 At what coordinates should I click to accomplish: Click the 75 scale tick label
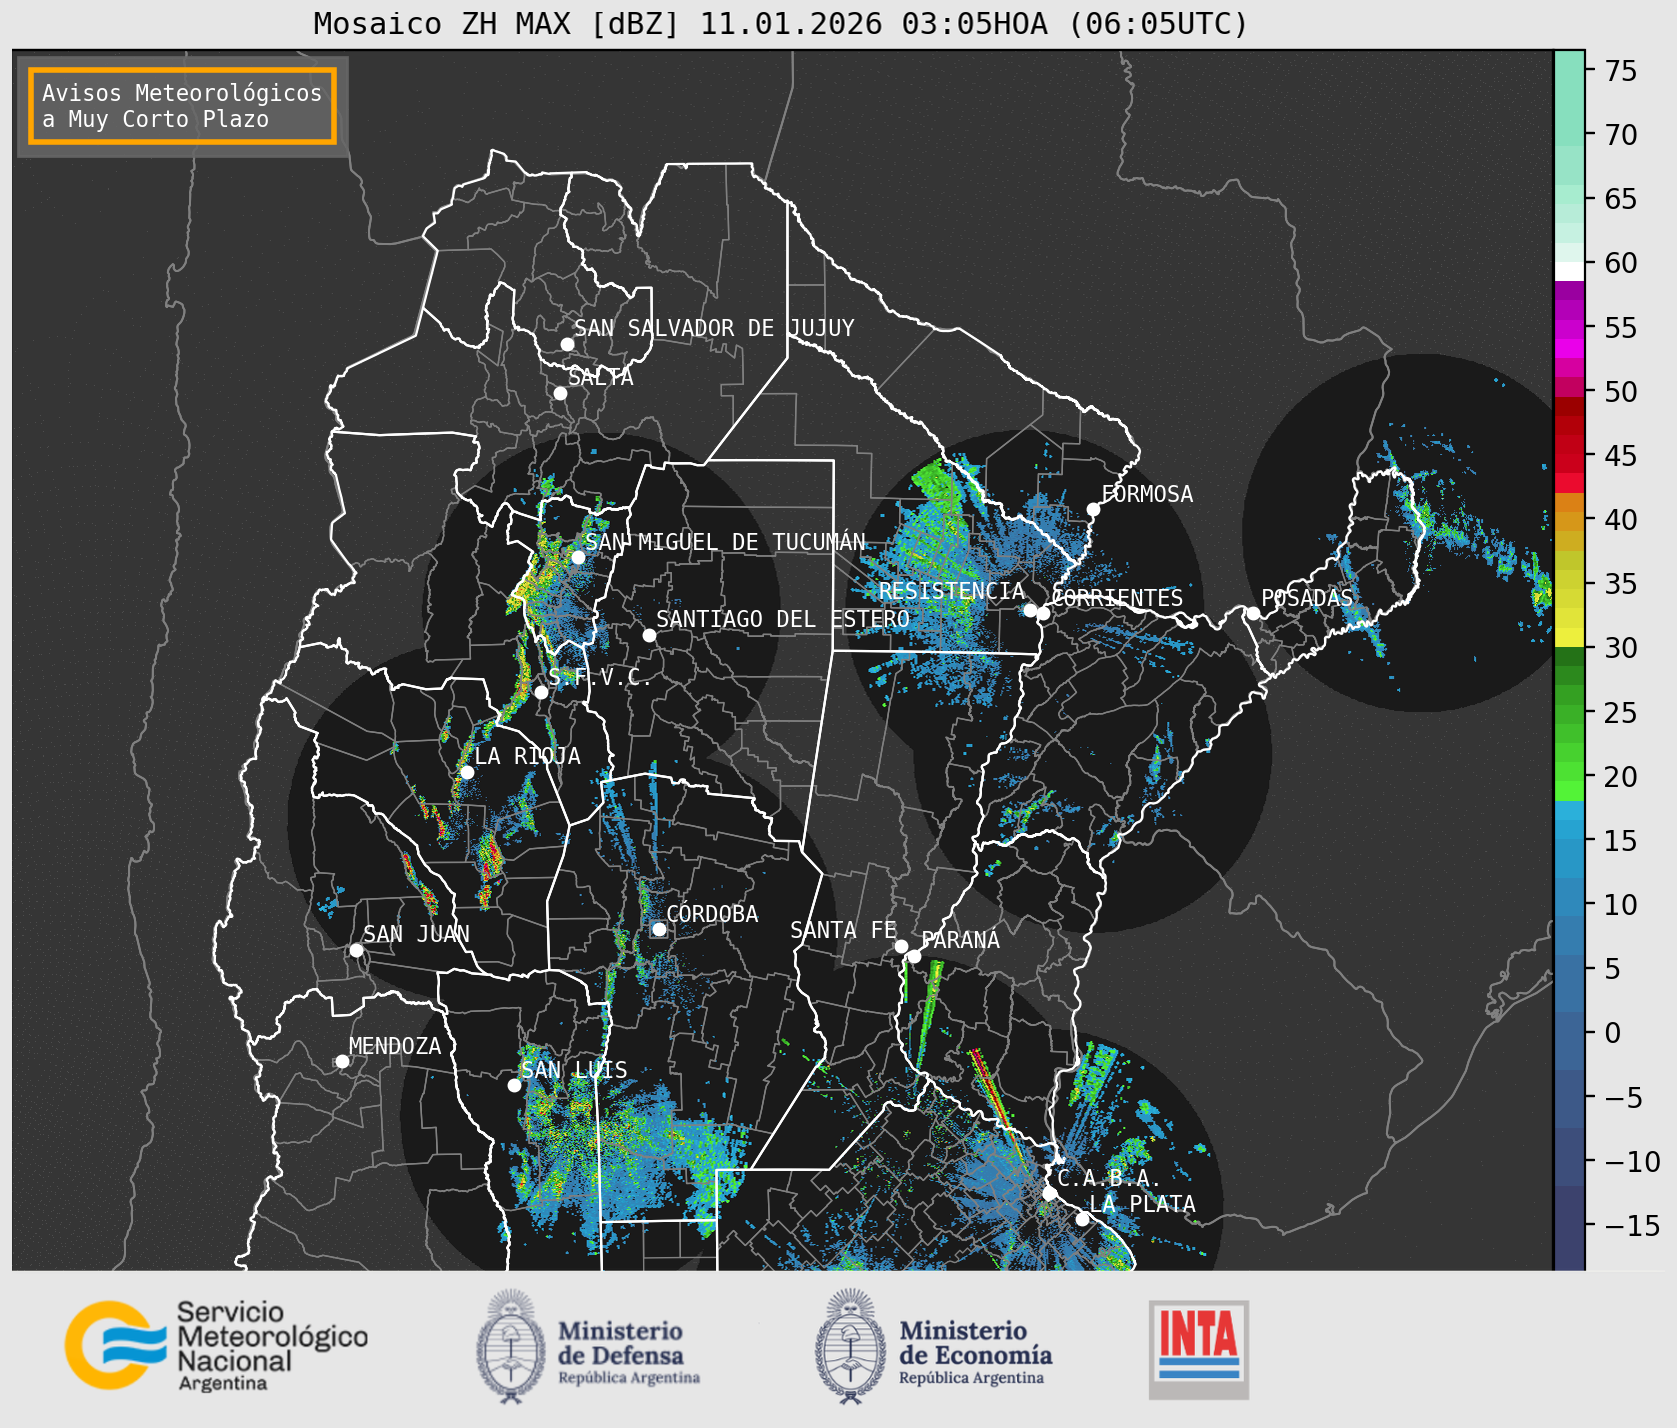coord(1621,71)
